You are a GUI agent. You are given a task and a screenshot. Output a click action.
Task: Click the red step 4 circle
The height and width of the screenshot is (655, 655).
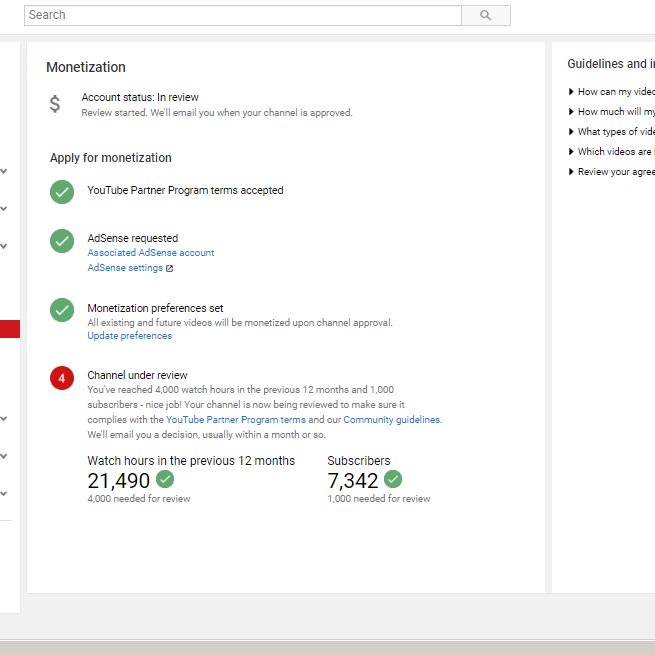(62, 378)
